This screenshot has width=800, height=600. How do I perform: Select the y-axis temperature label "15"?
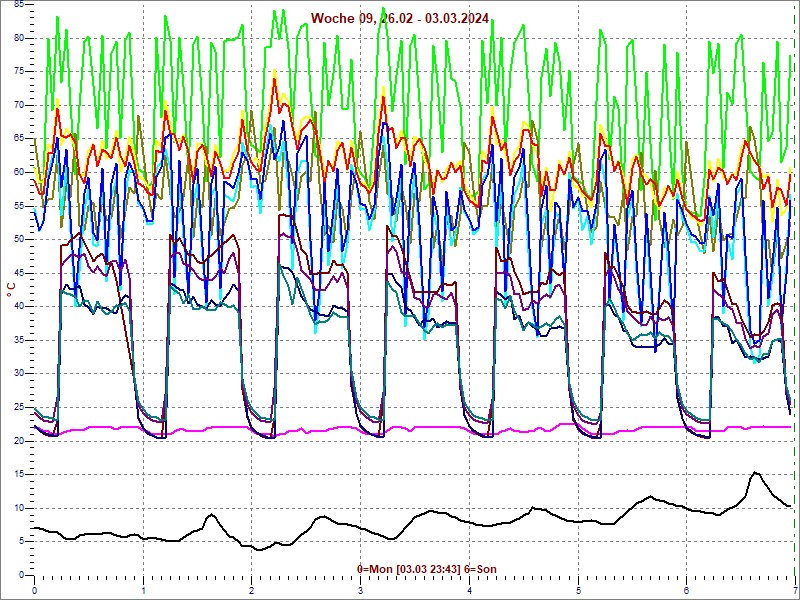pos(19,474)
